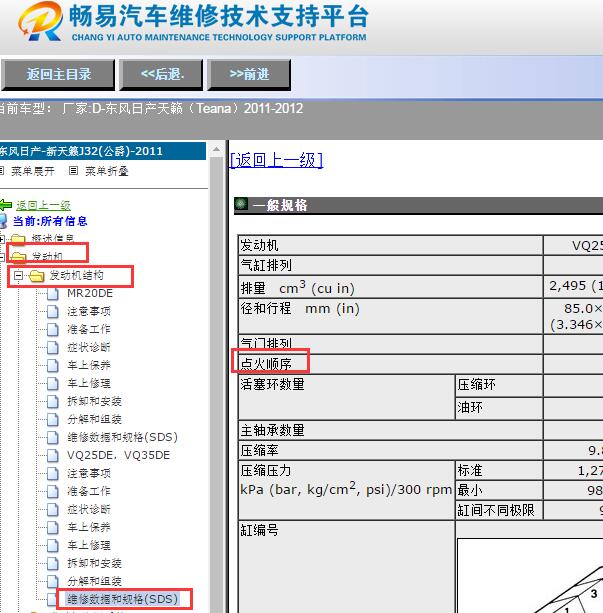Image resolution: width=603 pixels, height=613 pixels.
Task: Click the page icon beside VQ25DE, VQ35DE
Action: pyautogui.click(x=53, y=455)
